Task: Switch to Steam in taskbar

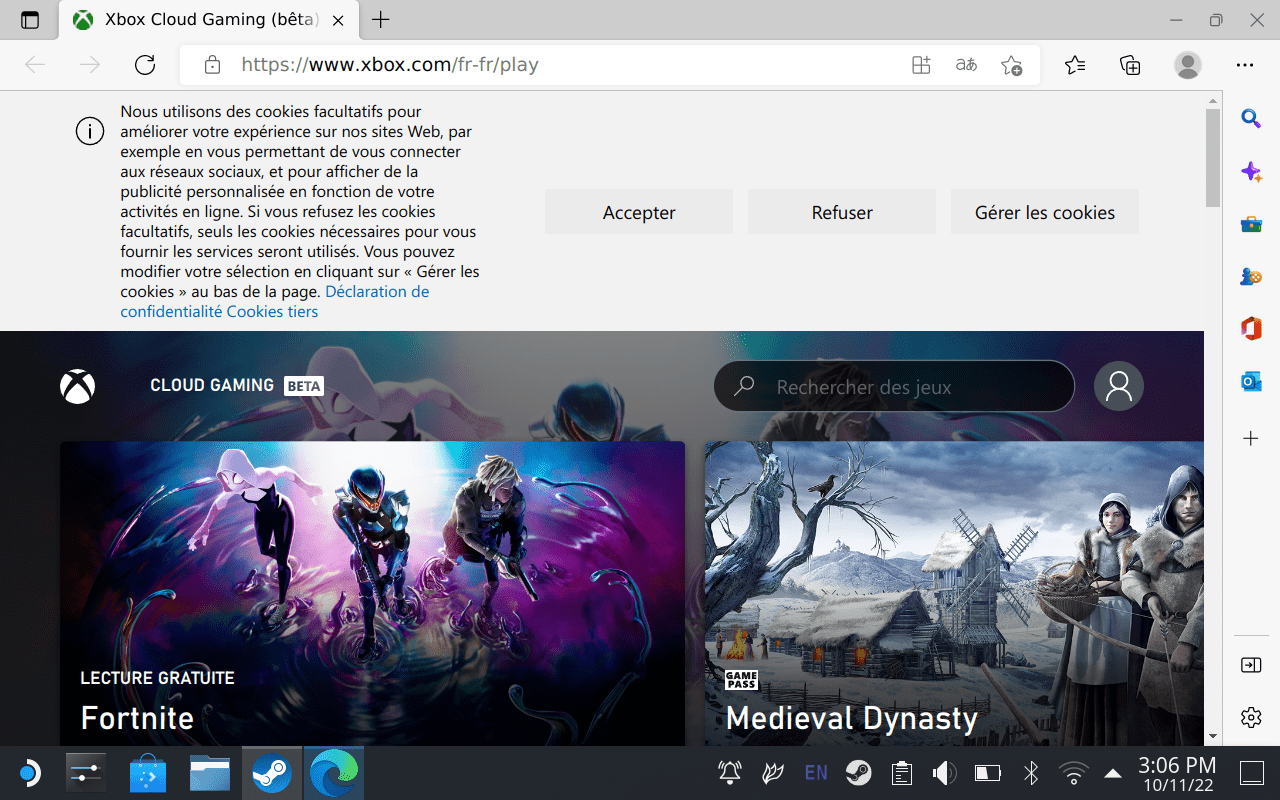Action: point(272,773)
